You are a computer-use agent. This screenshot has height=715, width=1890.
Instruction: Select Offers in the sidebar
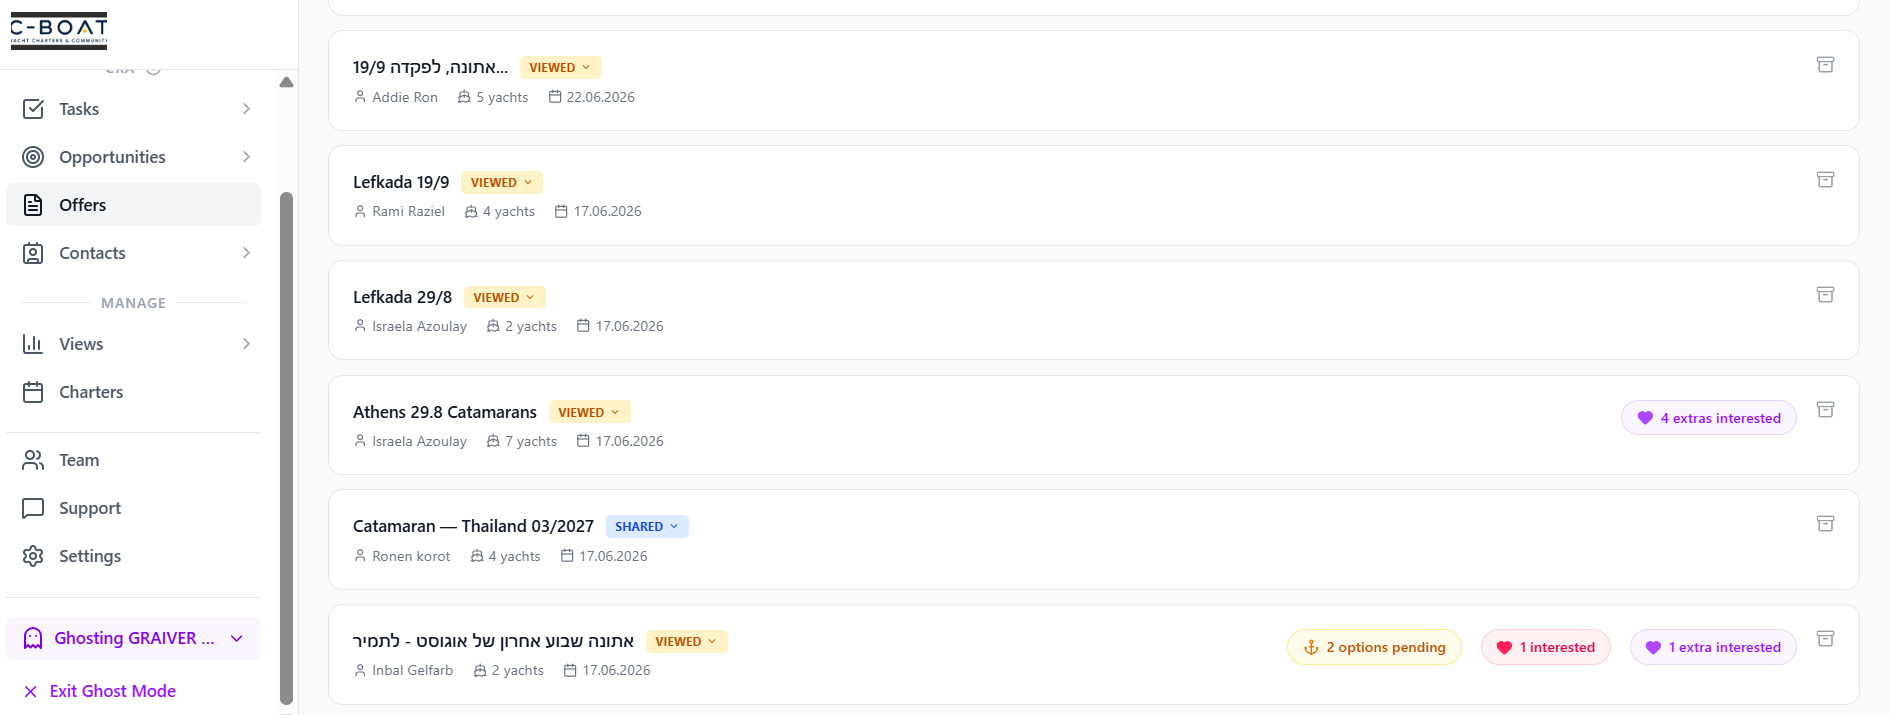134,205
